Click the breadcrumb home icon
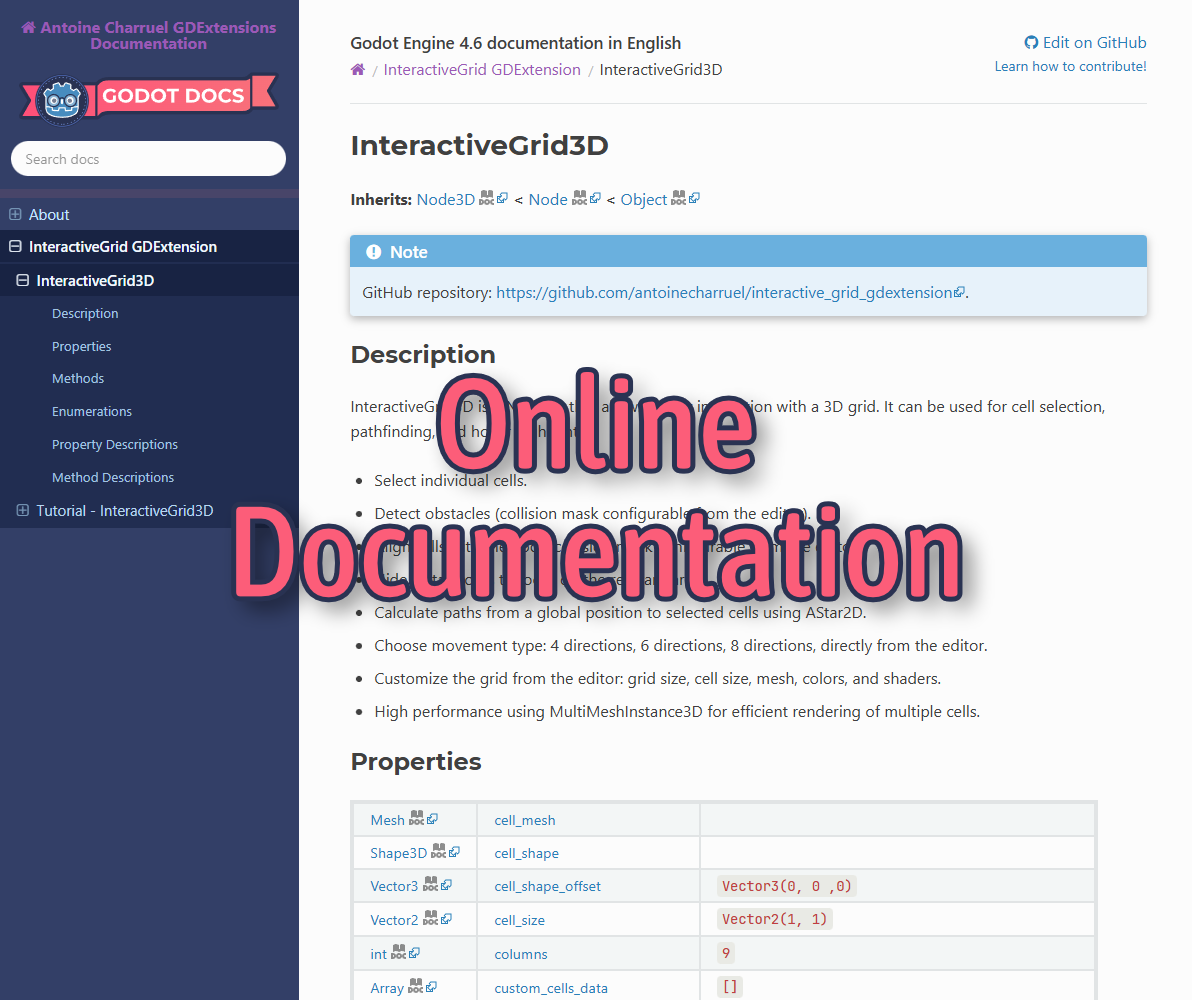The height and width of the screenshot is (1000, 1192). click(x=358, y=70)
